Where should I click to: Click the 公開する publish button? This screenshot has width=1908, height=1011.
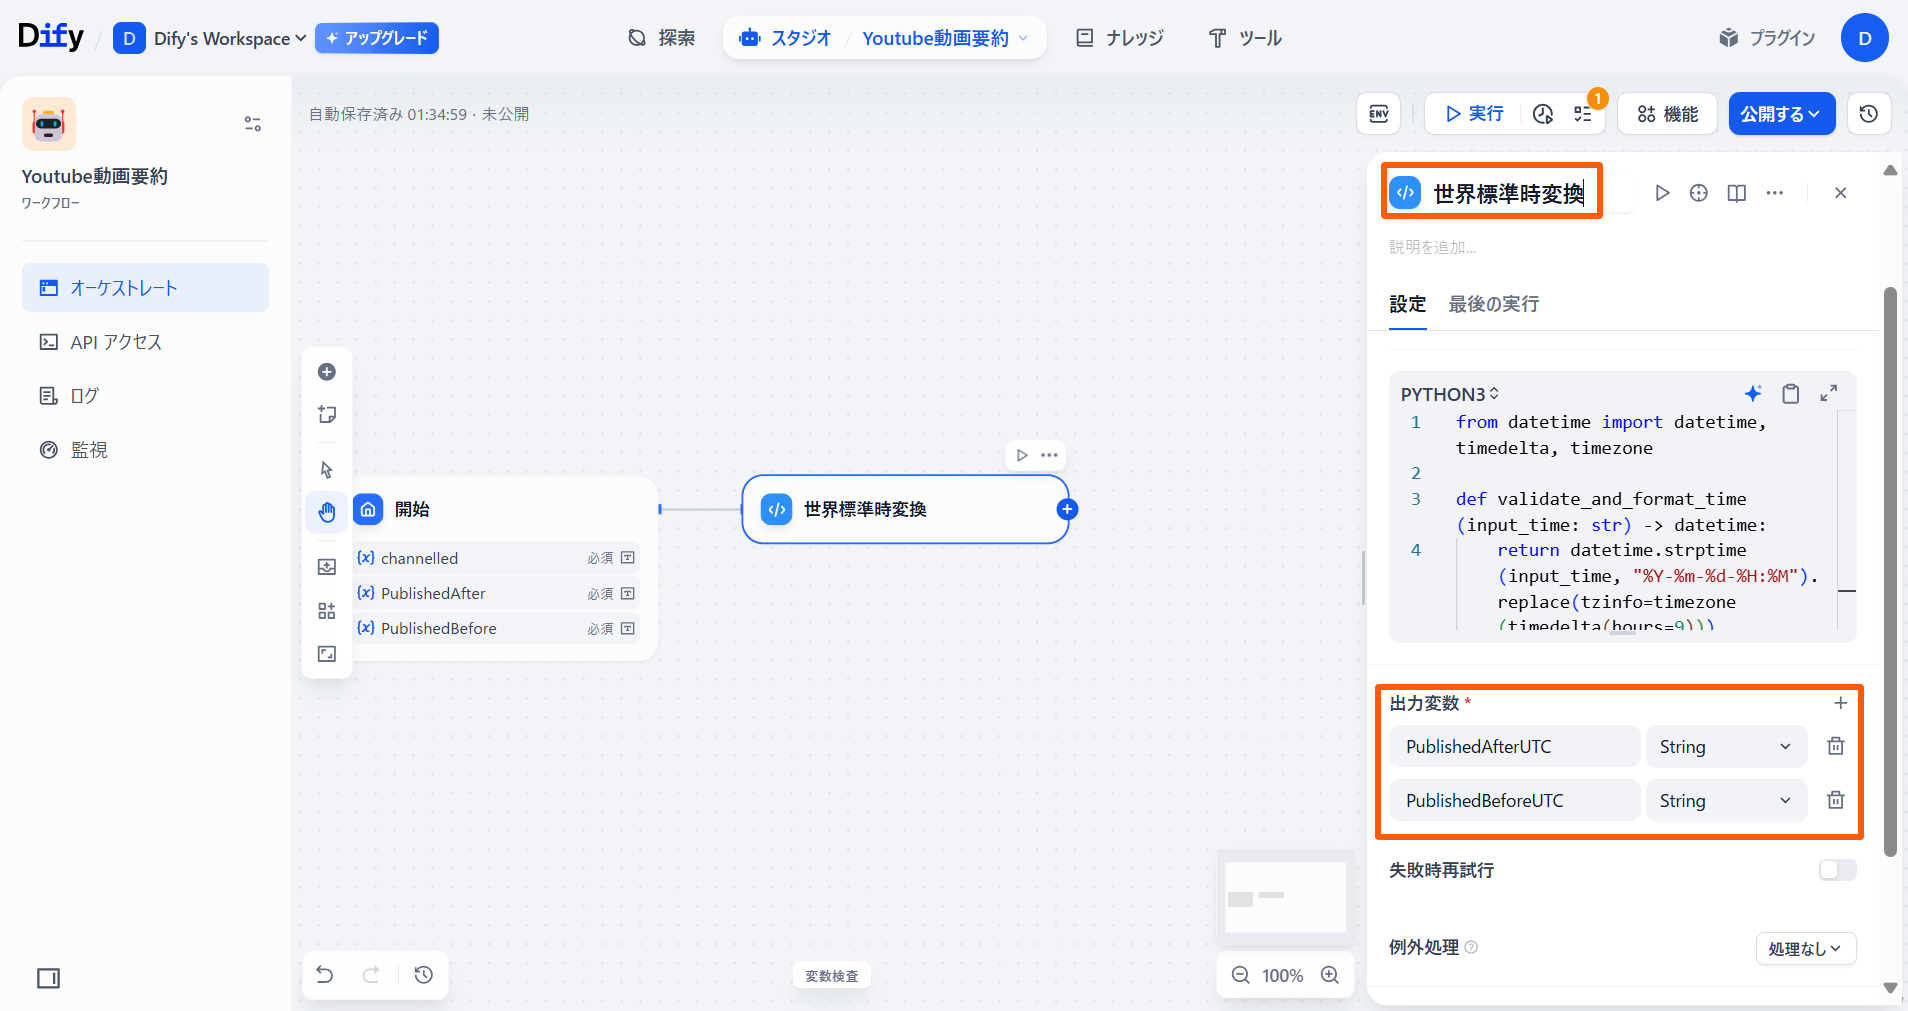(1780, 114)
